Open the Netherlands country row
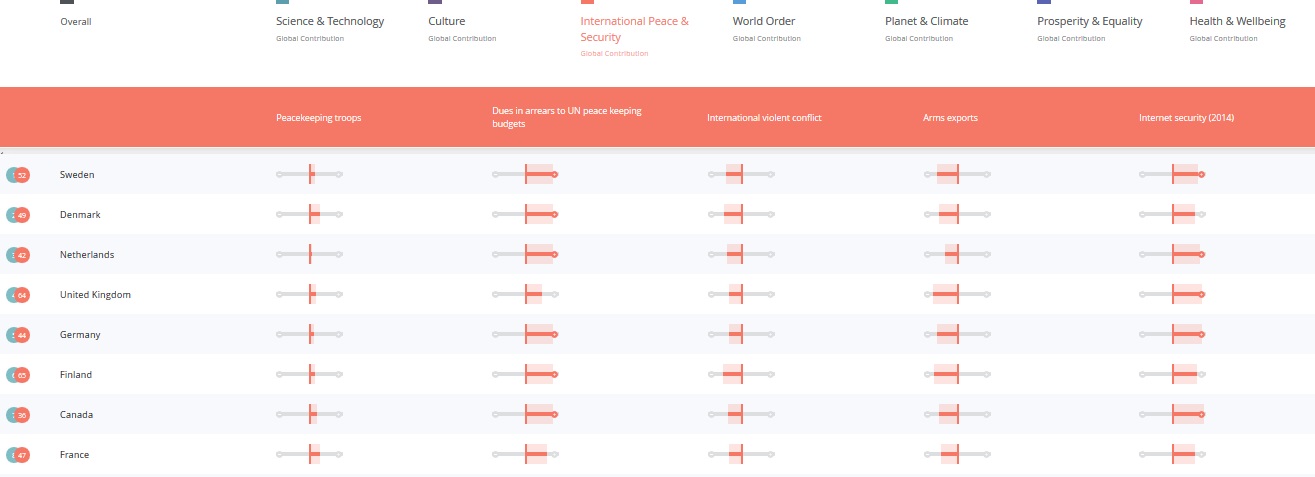Viewport: 1315px width, 477px height. pyautogui.click(x=657, y=255)
